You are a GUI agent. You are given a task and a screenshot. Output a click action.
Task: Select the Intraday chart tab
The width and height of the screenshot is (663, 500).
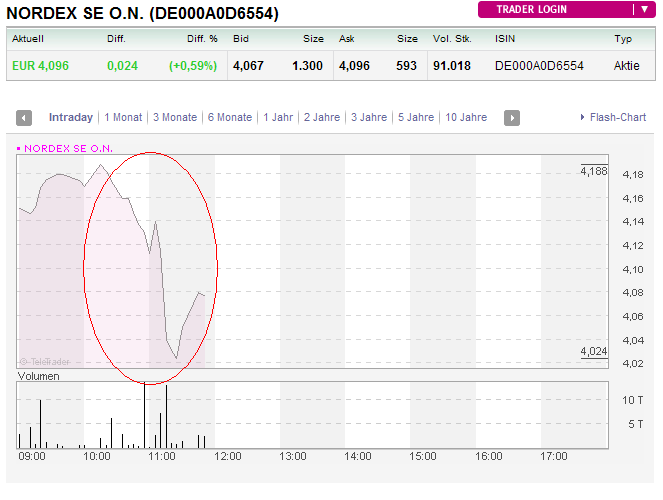[70, 118]
